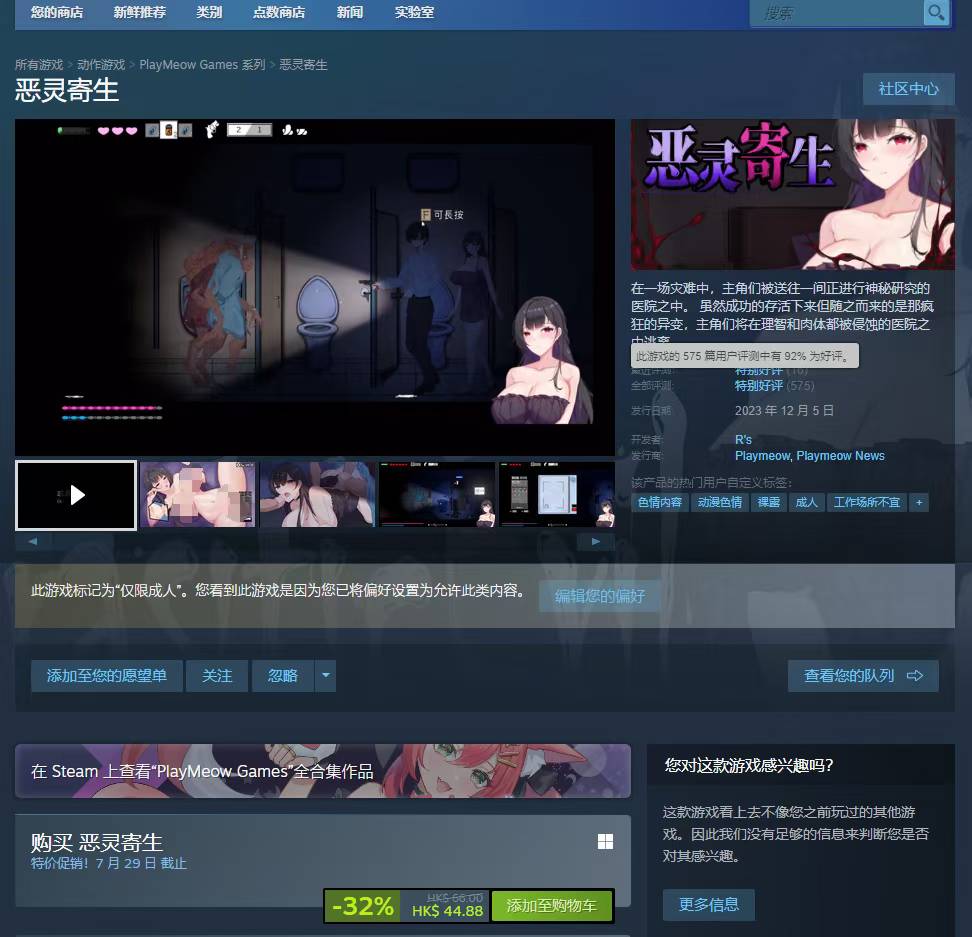Image resolution: width=972 pixels, height=937 pixels.
Task: Click the 恶灵寄生 breadcrumb link
Action: (303, 64)
